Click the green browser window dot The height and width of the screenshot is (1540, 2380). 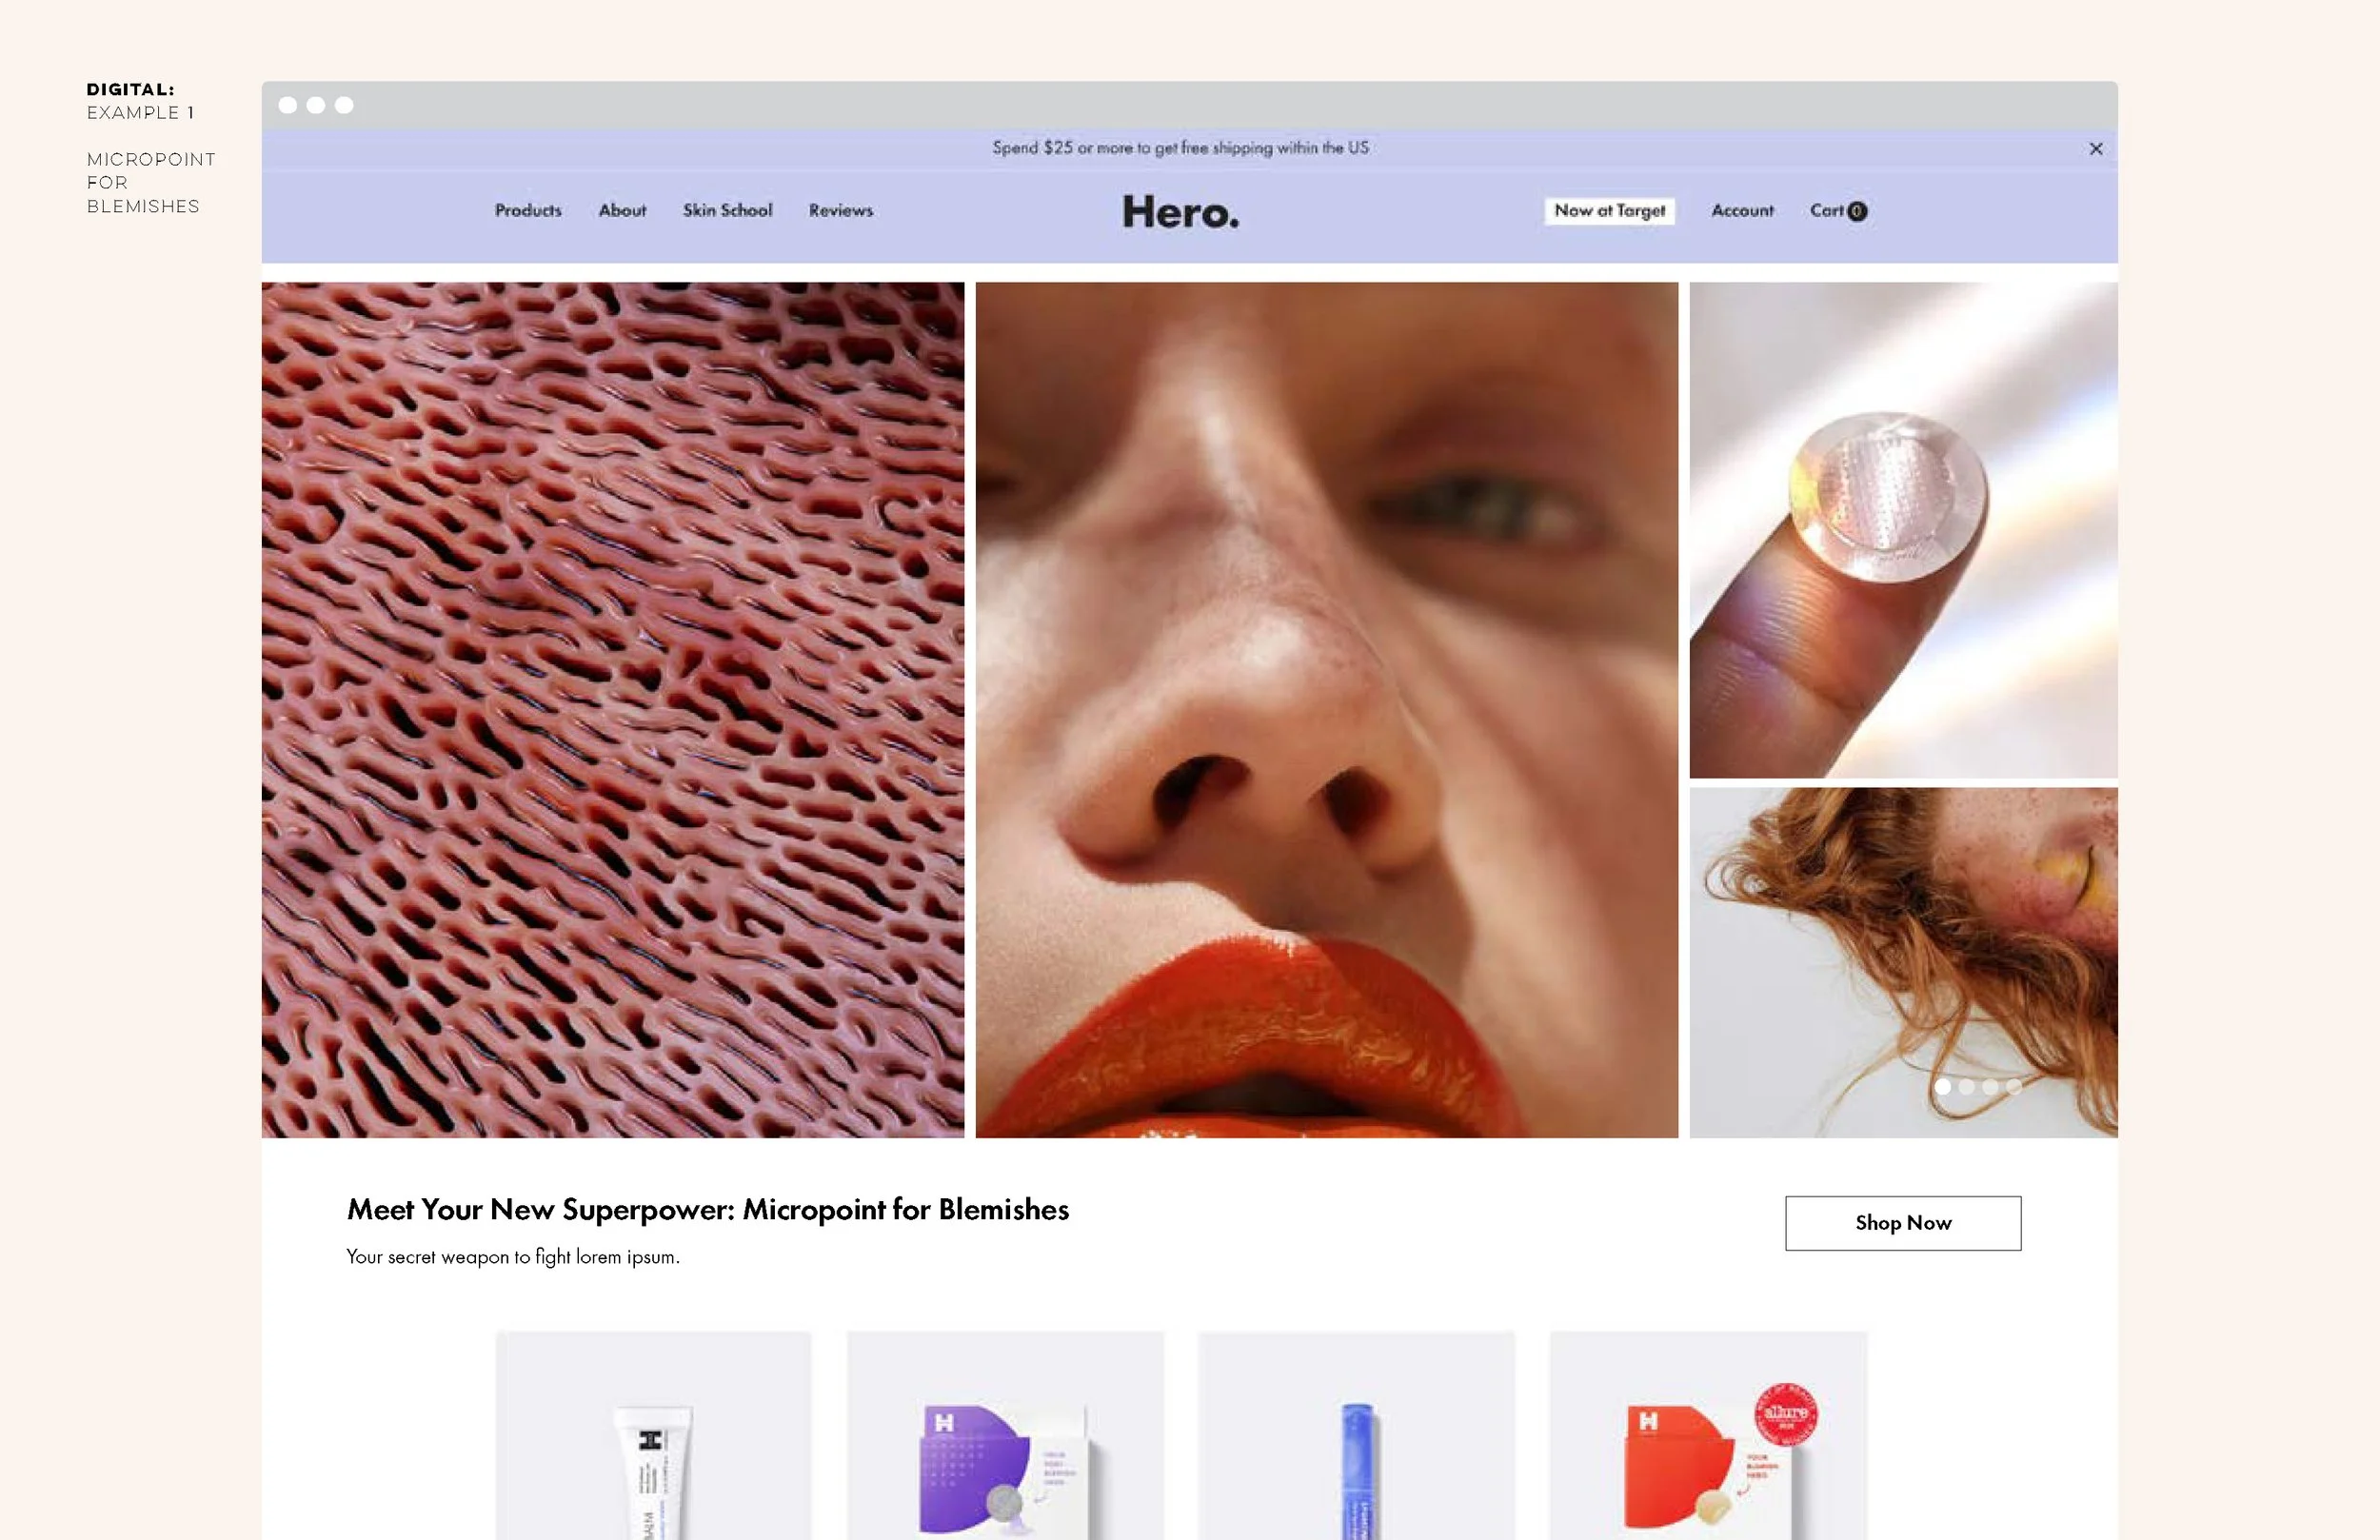[x=344, y=104]
